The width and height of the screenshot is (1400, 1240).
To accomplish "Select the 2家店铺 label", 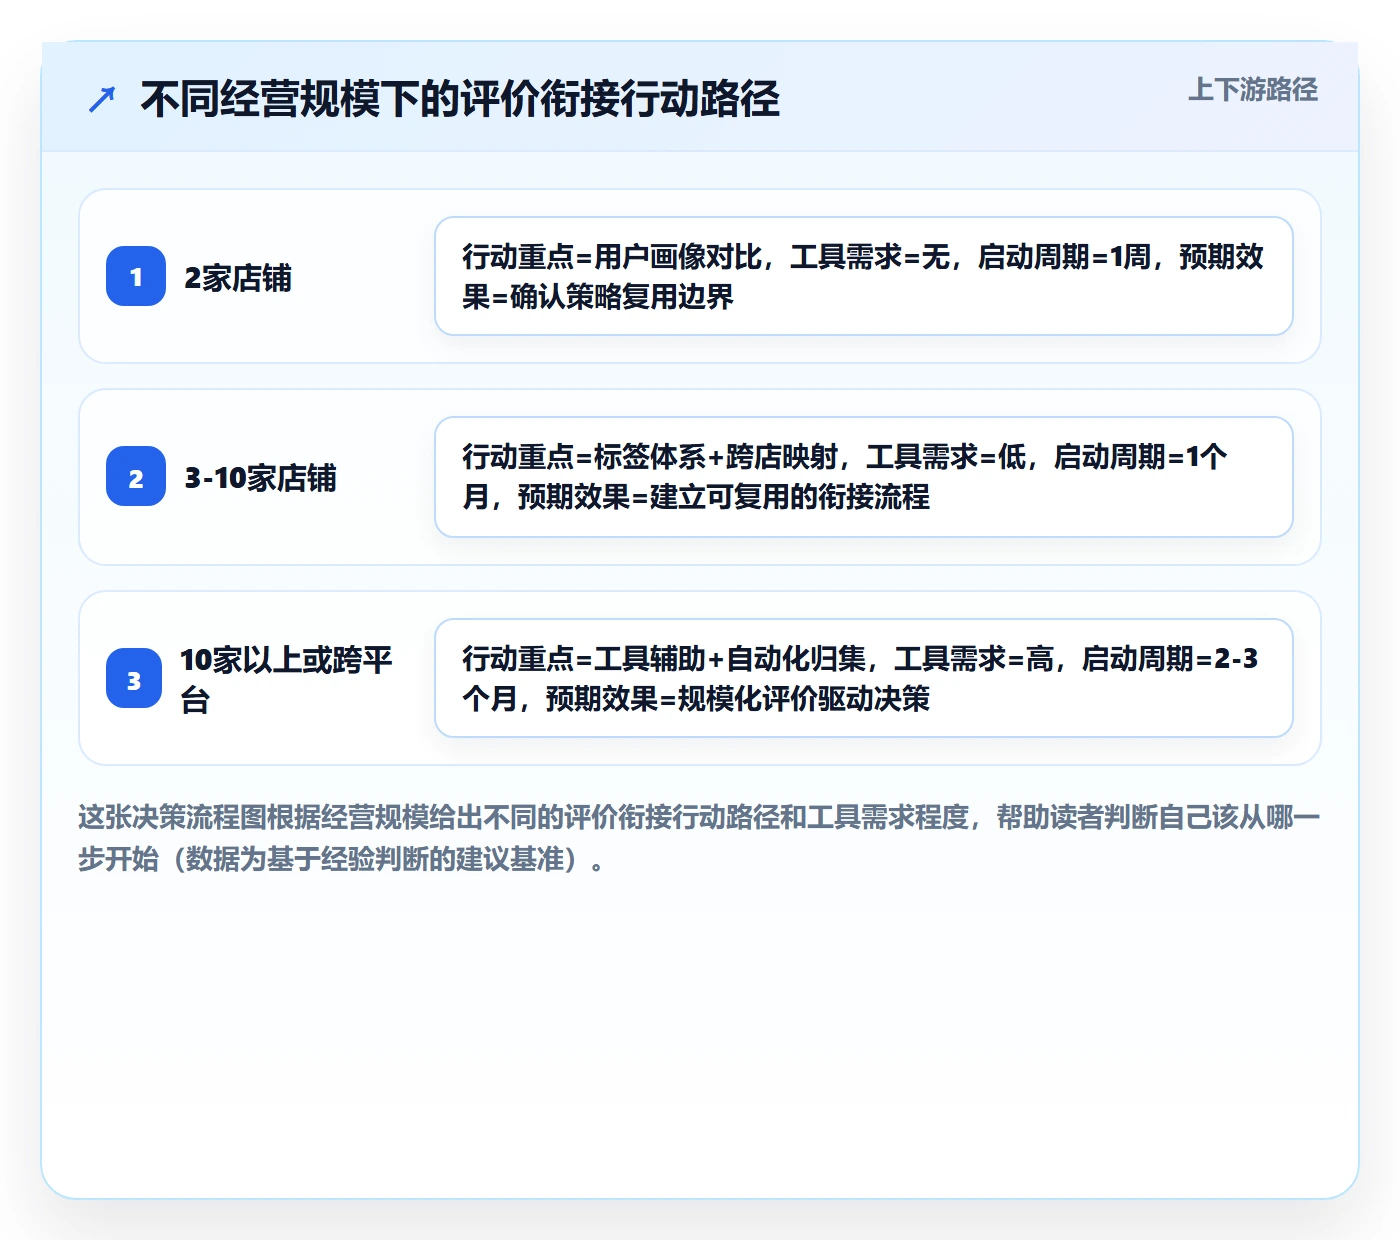I will (238, 277).
